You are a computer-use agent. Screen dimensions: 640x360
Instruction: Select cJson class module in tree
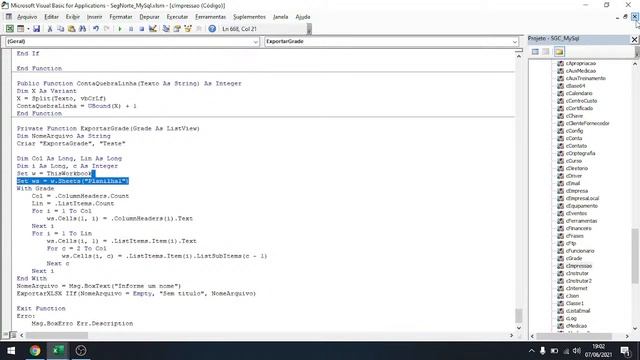click(572, 296)
